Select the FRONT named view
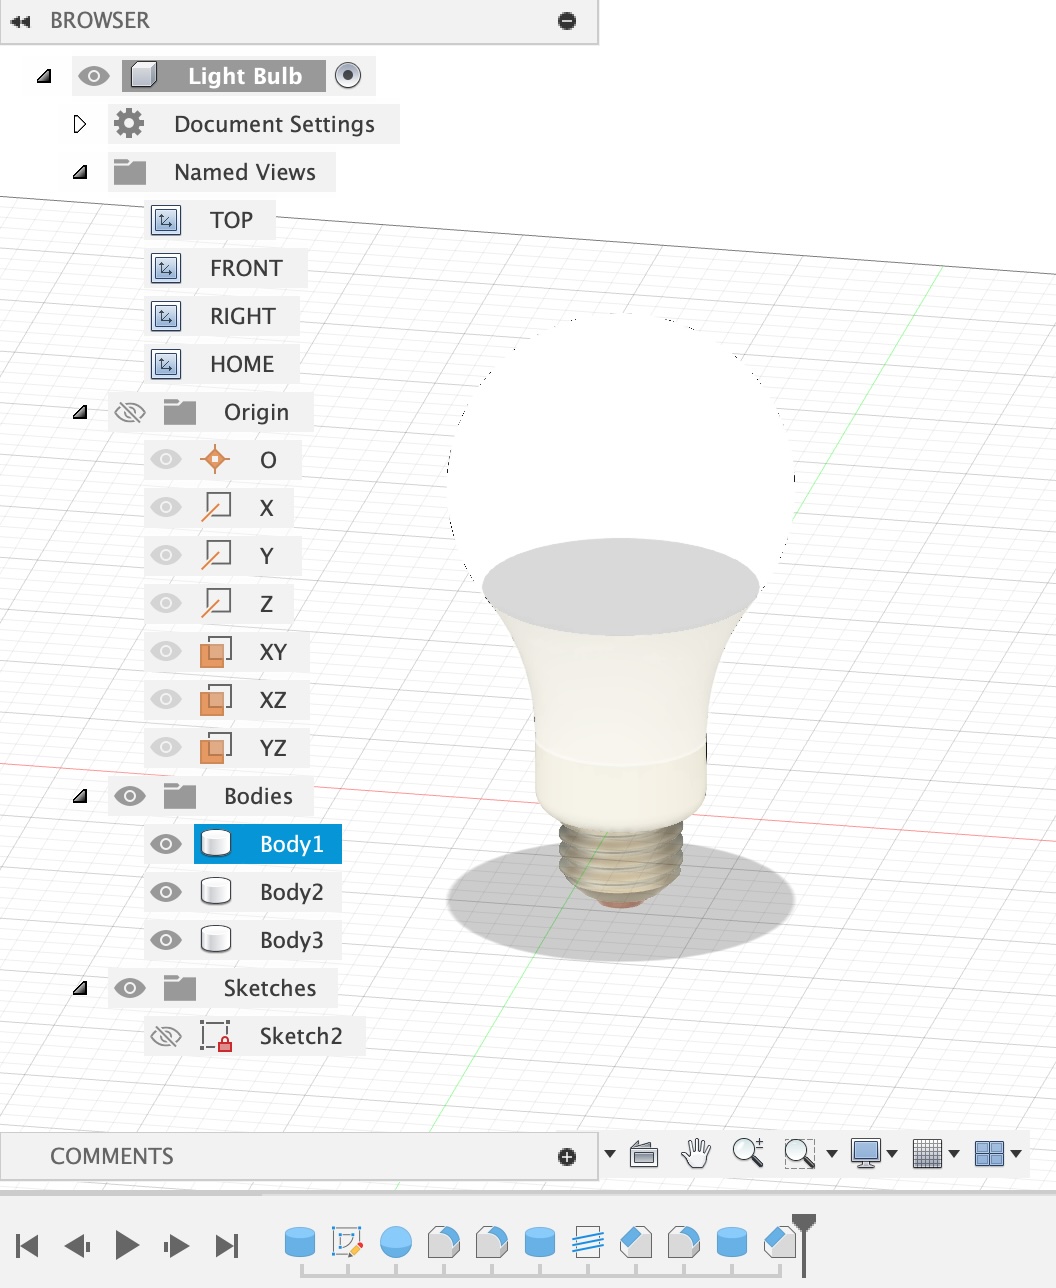 click(x=245, y=268)
